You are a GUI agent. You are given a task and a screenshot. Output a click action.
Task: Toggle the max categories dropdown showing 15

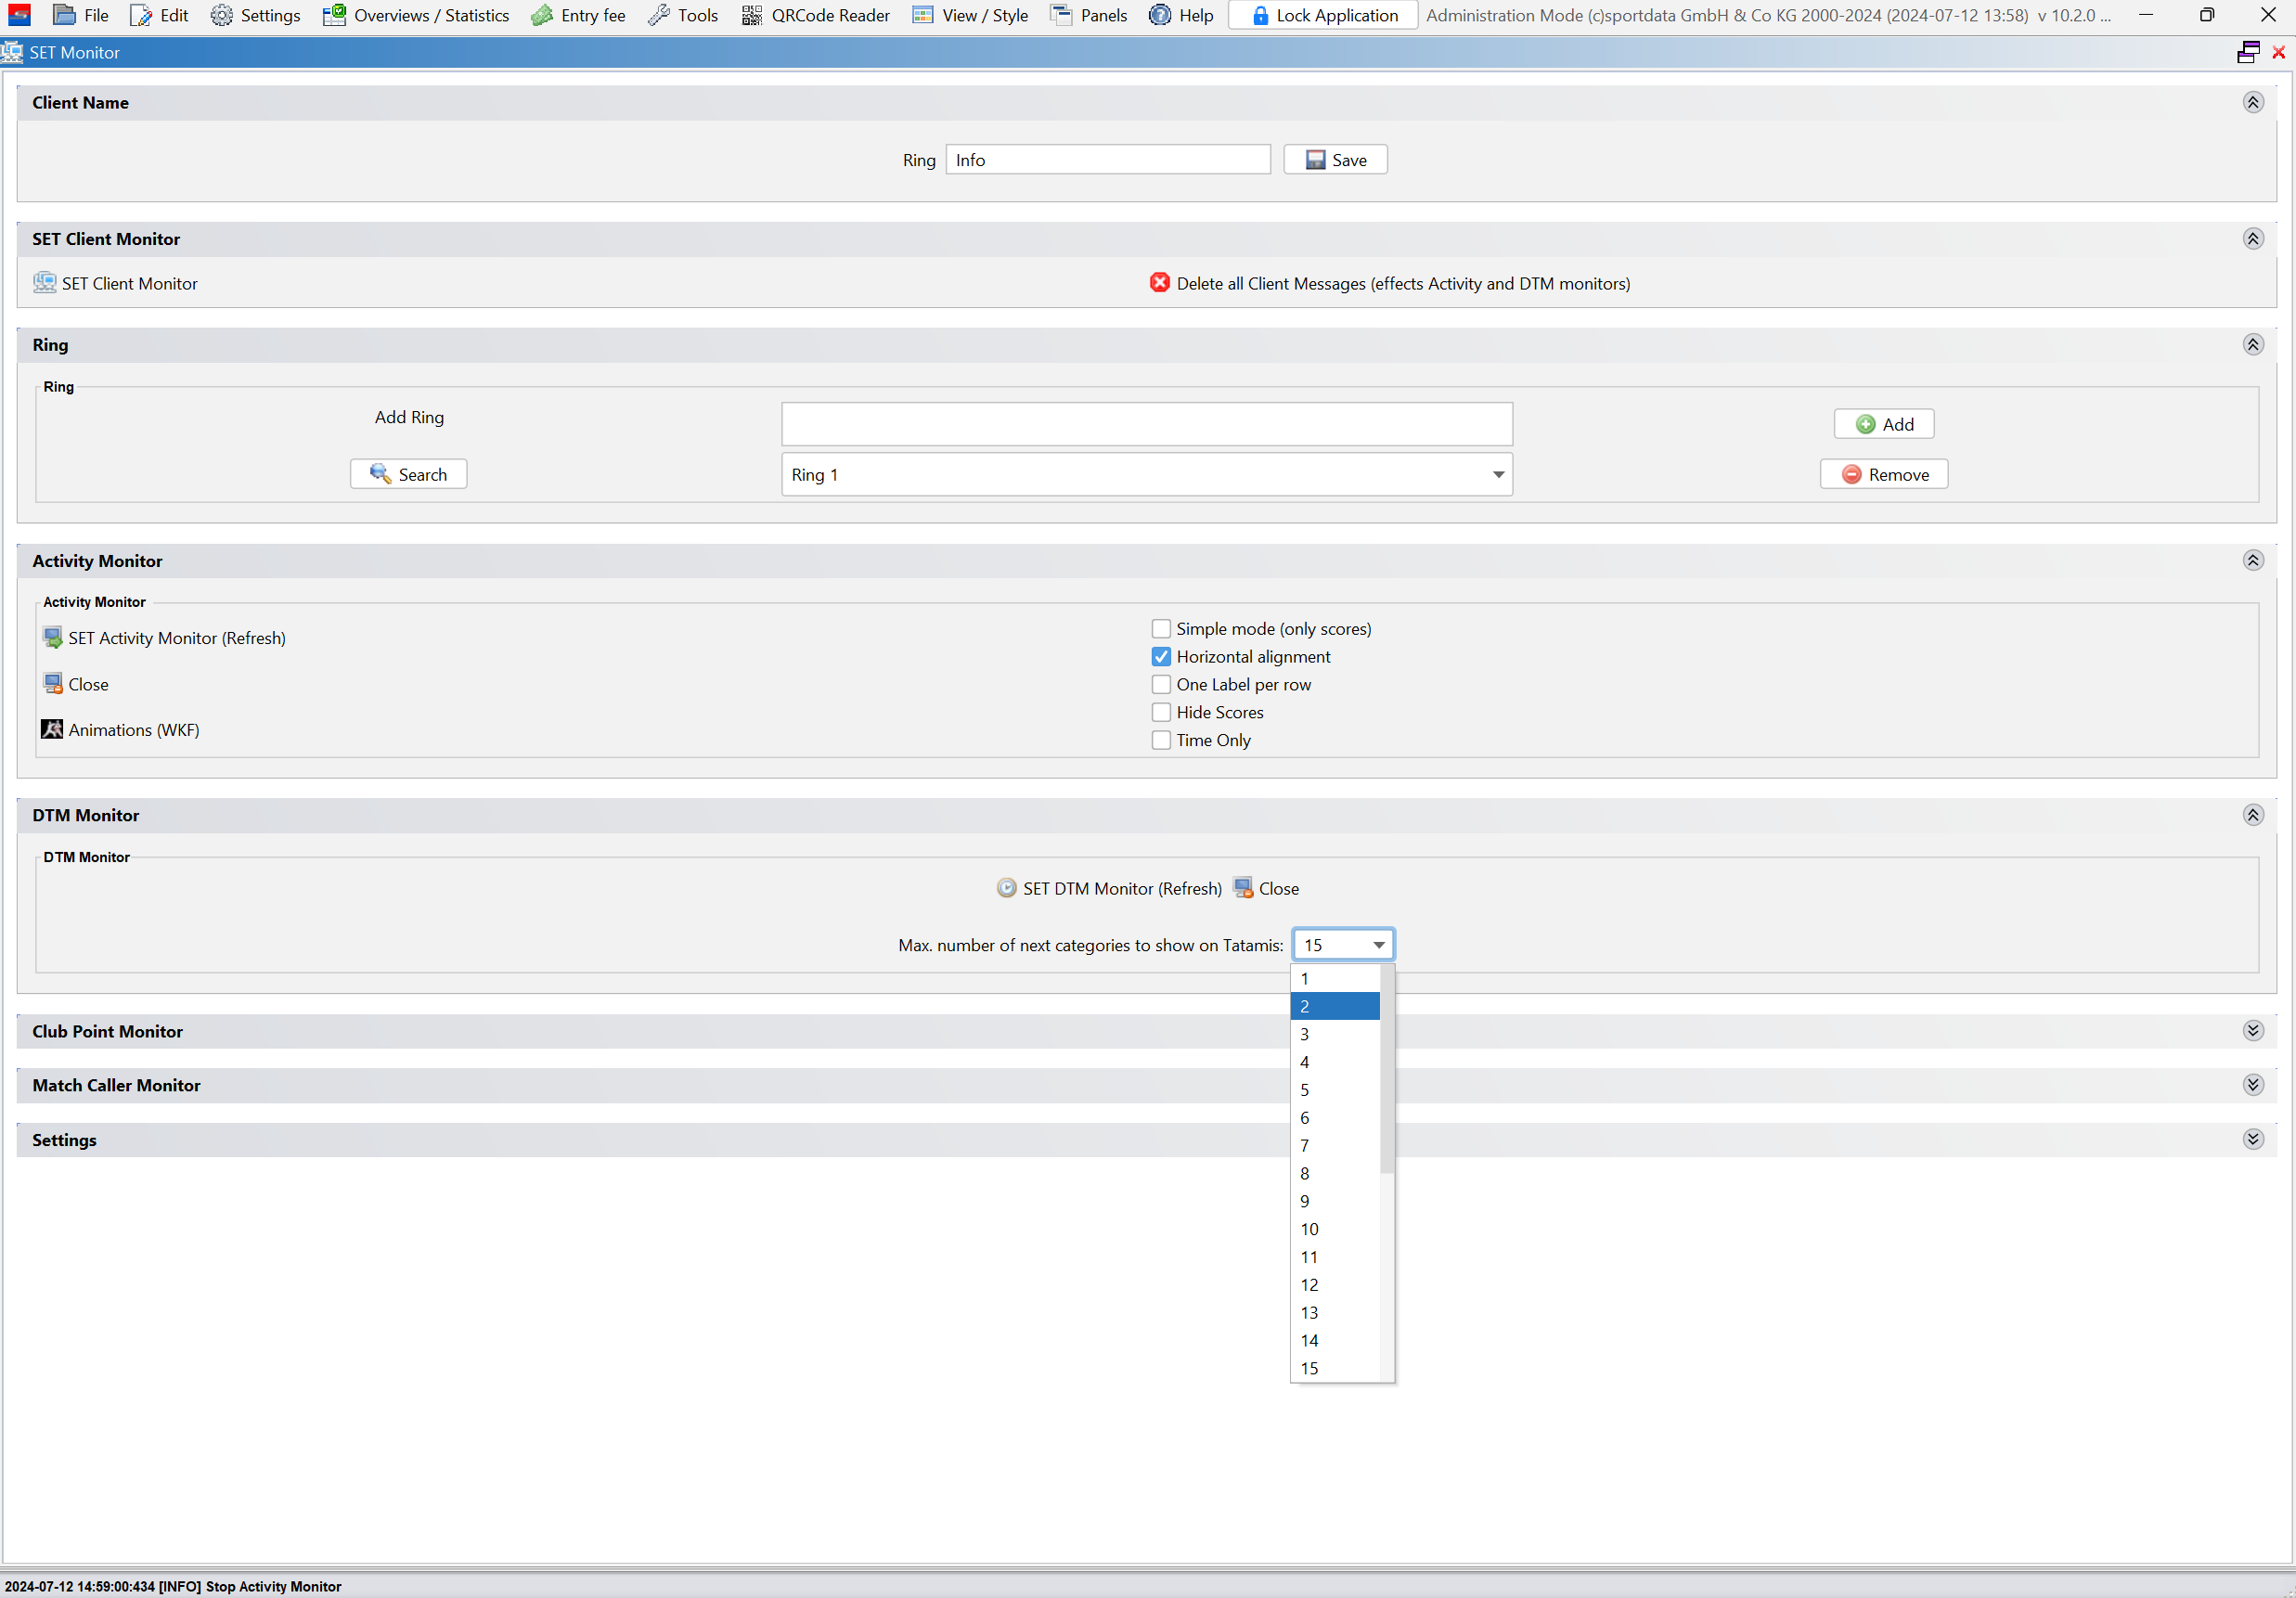(1343, 945)
